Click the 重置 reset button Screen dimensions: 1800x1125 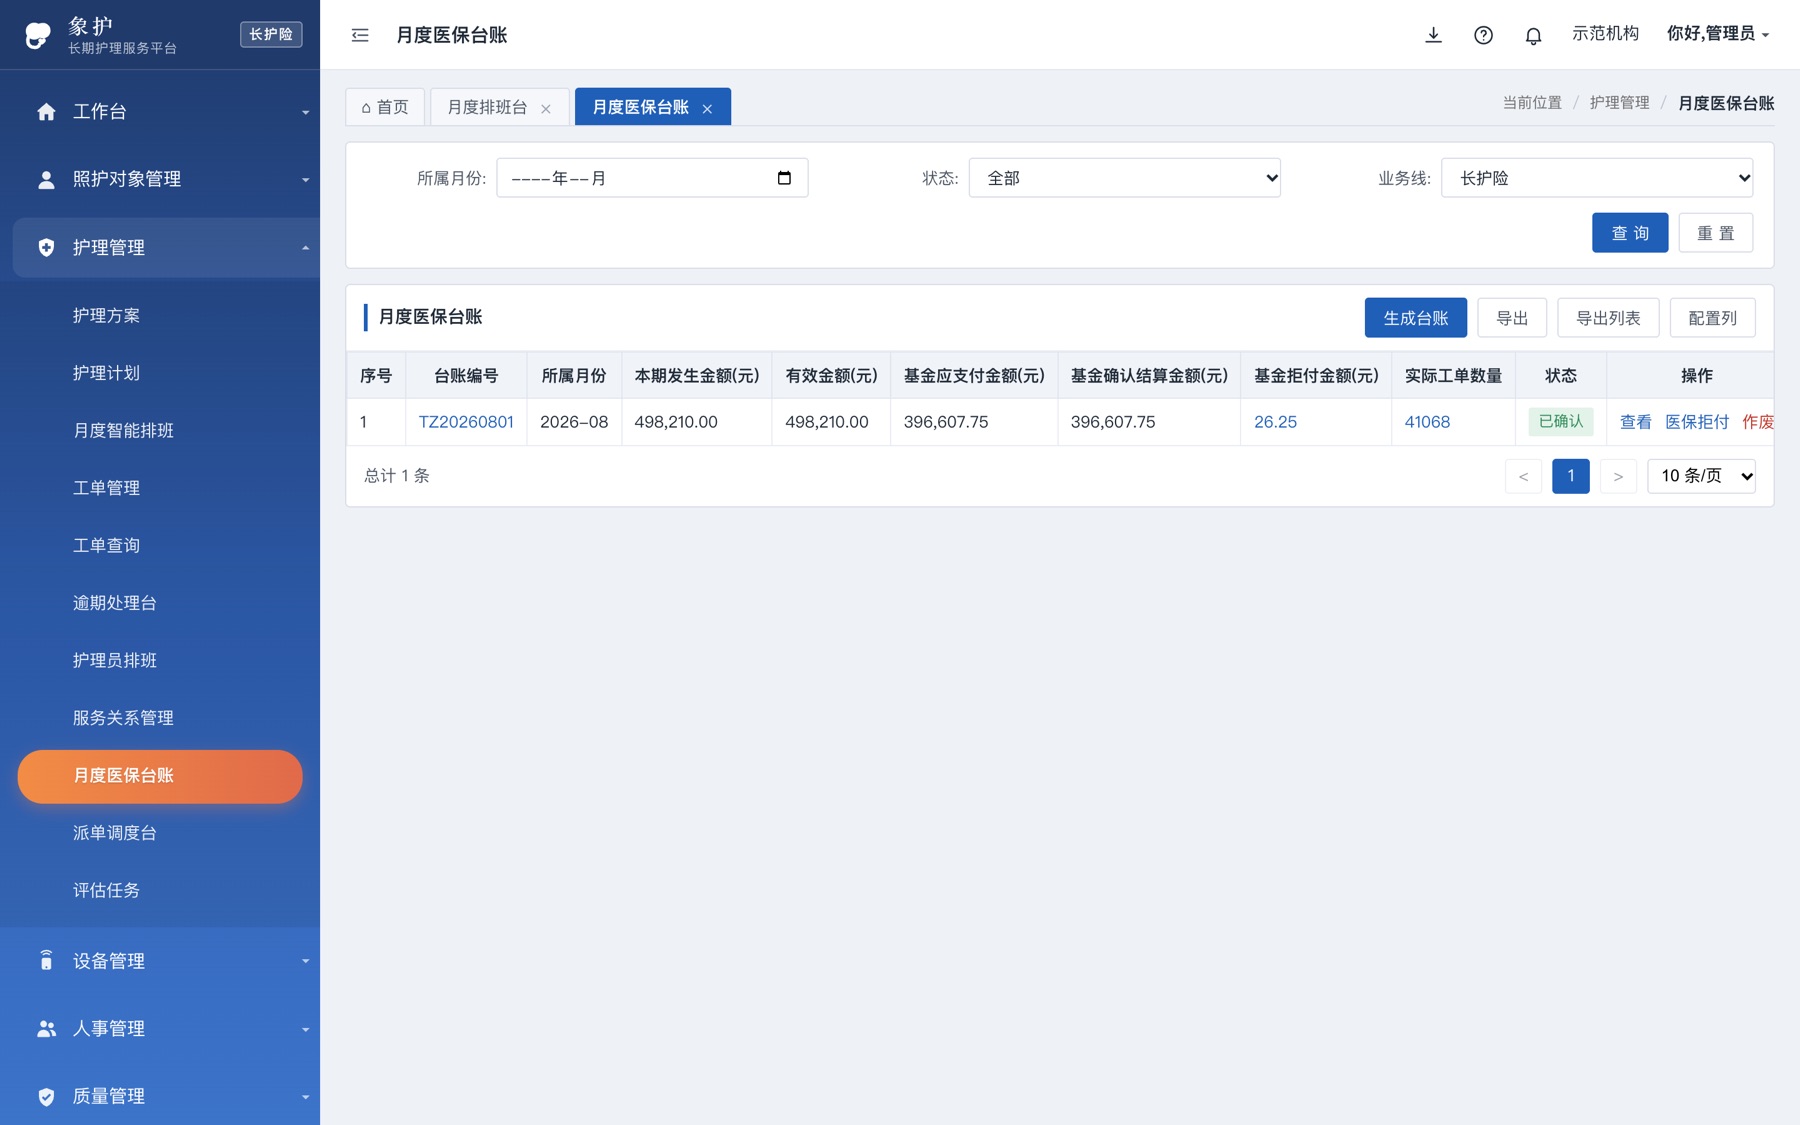pos(1715,233)
